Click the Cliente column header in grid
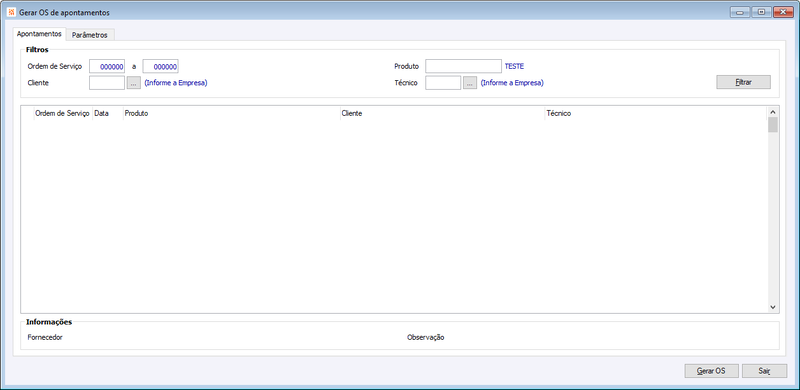The height and width of the screenshot is (390, 800). coord(442,113)
